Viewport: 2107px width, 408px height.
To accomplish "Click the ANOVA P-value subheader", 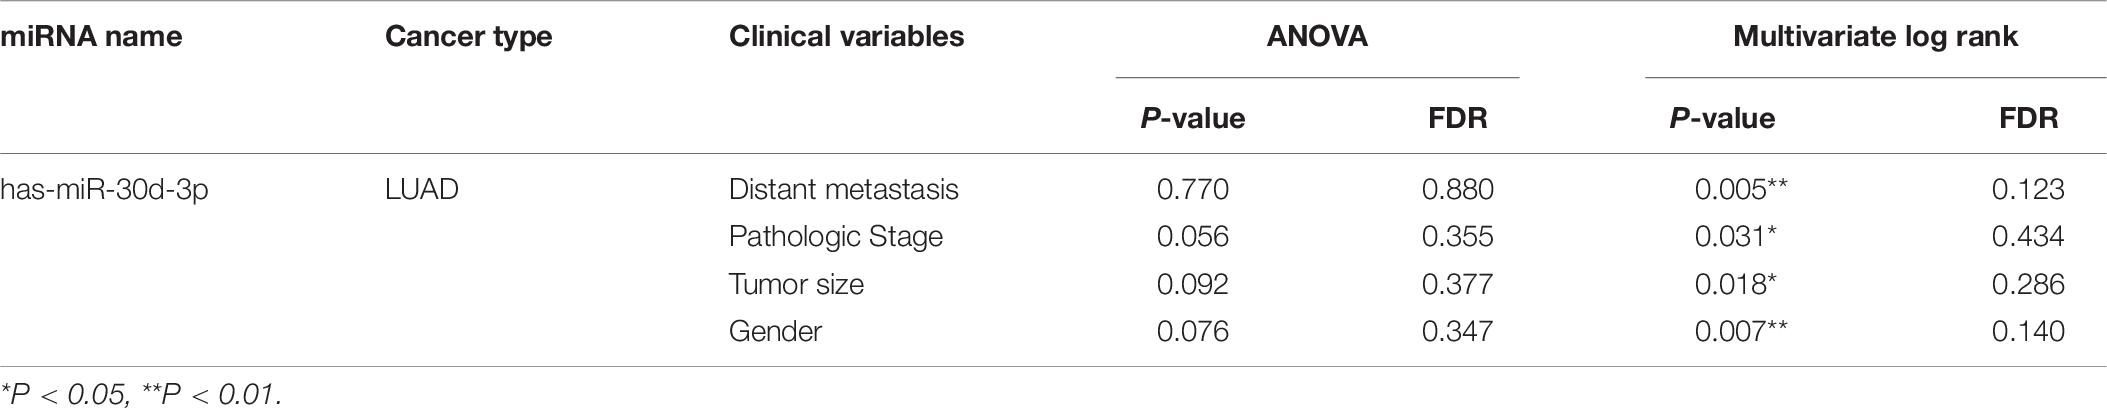I will tap(1193, 118).
